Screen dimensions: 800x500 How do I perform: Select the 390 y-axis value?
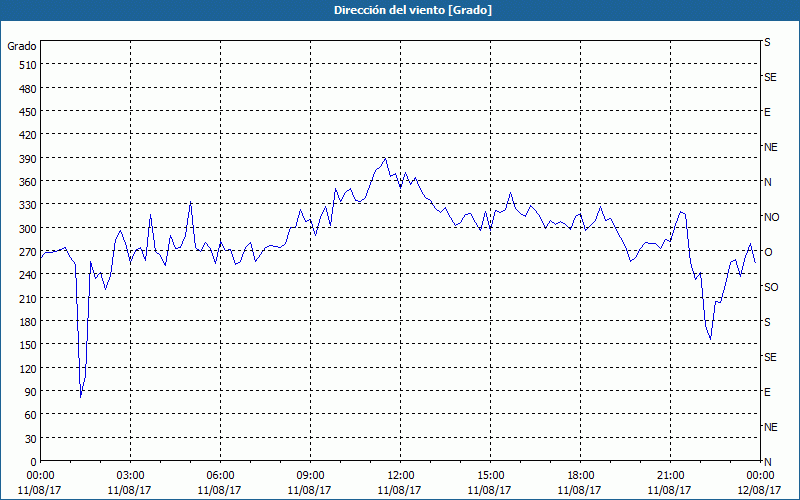[29, 159]
